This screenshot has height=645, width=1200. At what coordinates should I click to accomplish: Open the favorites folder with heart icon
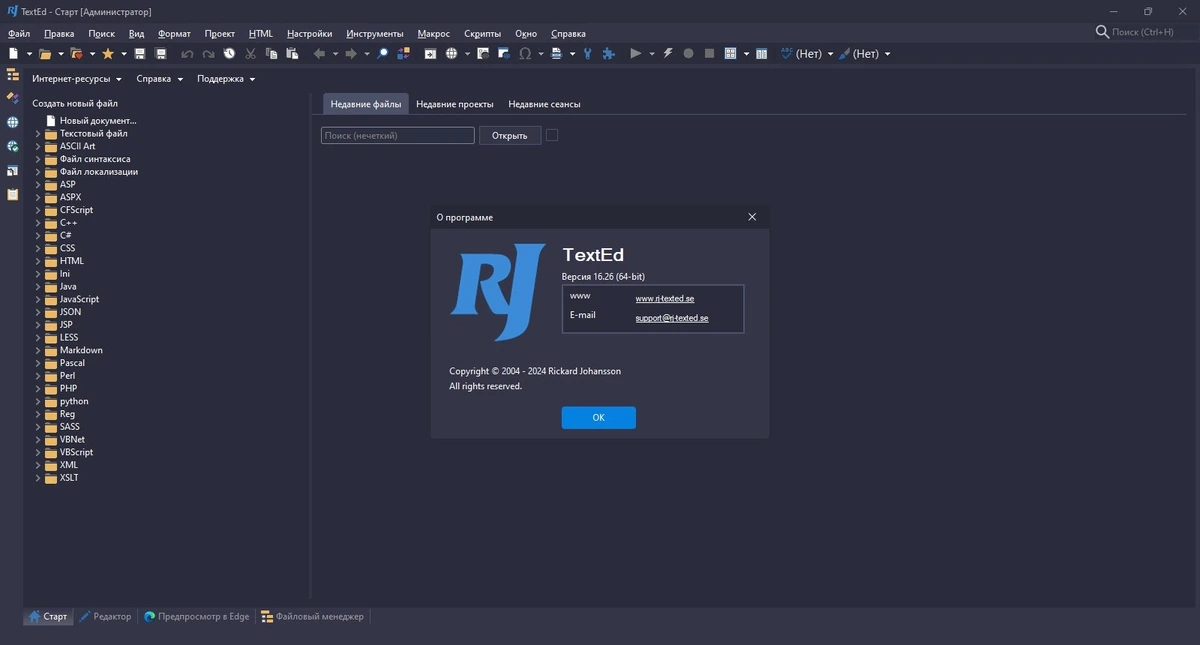click(76, 53)
